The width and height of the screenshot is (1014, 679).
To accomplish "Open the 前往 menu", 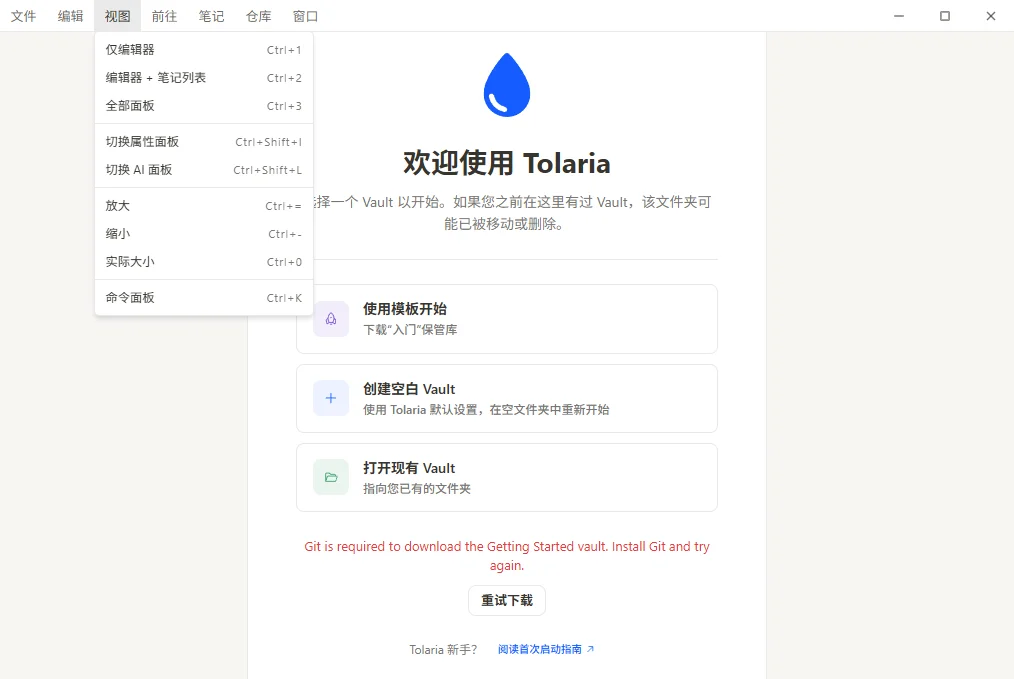I will (x=164, y=16).
